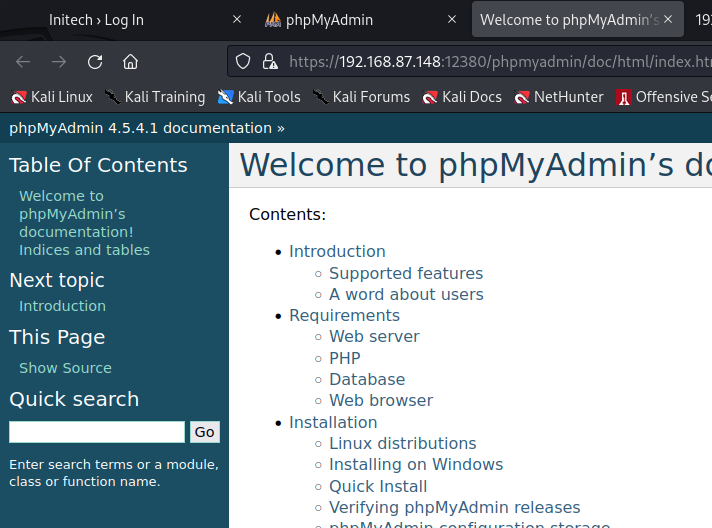Reload the page with the refresh icon
This screenshot has height=528, width=712.
pyautogui.click(x=95, y=62)
